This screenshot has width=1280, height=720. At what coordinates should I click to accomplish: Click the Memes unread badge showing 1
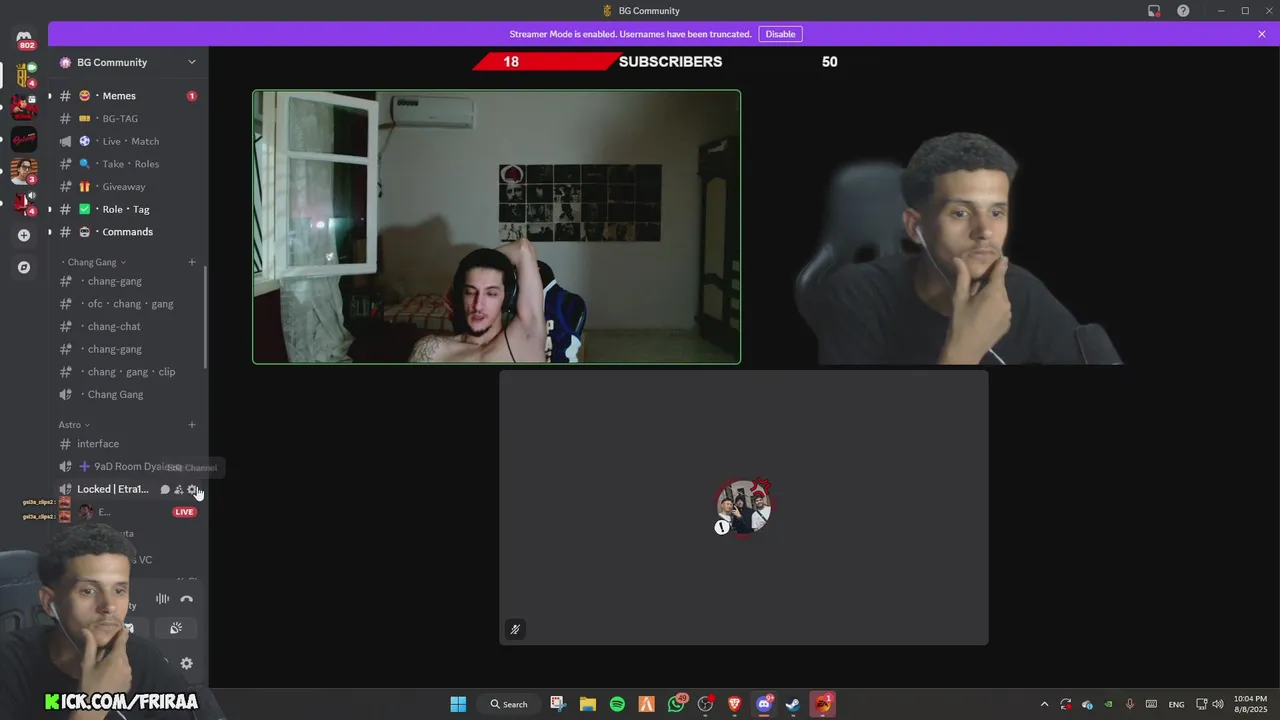(x=192, y=96)
